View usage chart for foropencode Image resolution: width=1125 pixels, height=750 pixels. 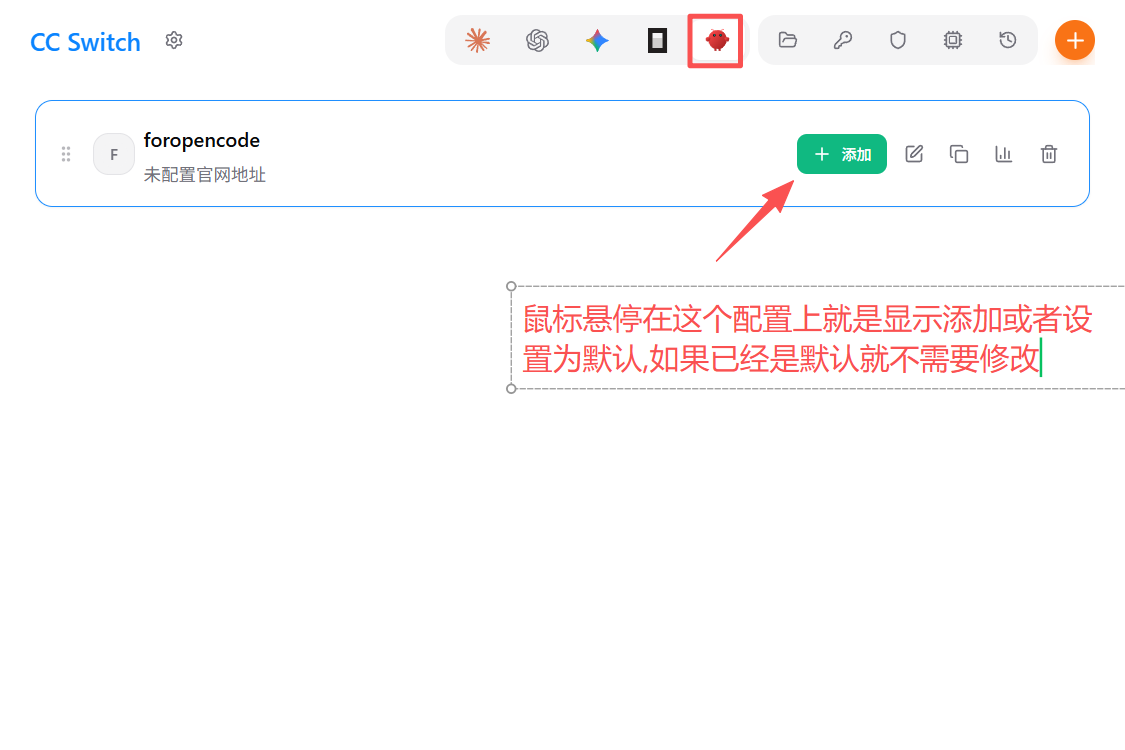1004,154
